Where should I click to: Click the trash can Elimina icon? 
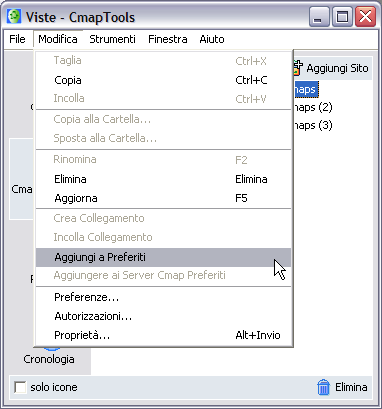pos(323,387)
